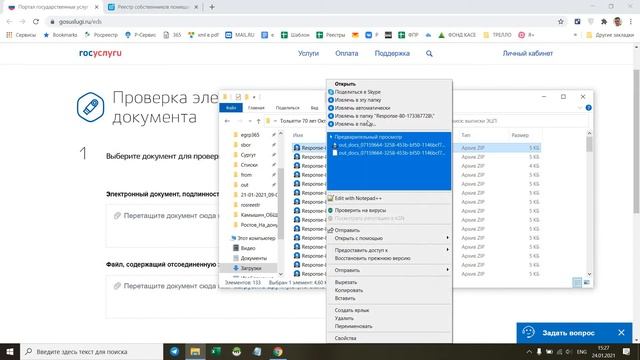Viewport: 640px width, 360px height.
Task: Open Excel from the taskbar
Action: (216, 351)
